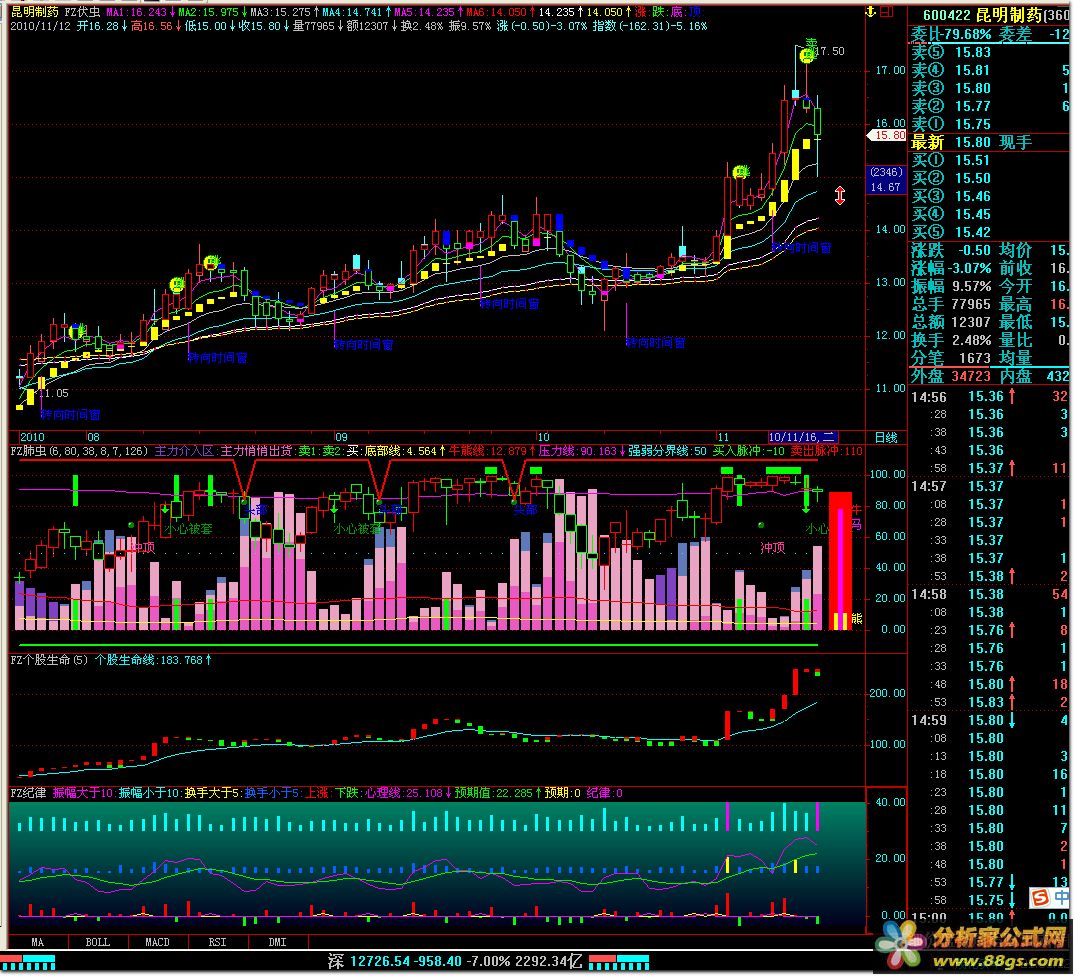This screenshot has height=976, width=1075.
Task: Click the 强弱分界线:50 legend
Action: [x=667, y=451]
